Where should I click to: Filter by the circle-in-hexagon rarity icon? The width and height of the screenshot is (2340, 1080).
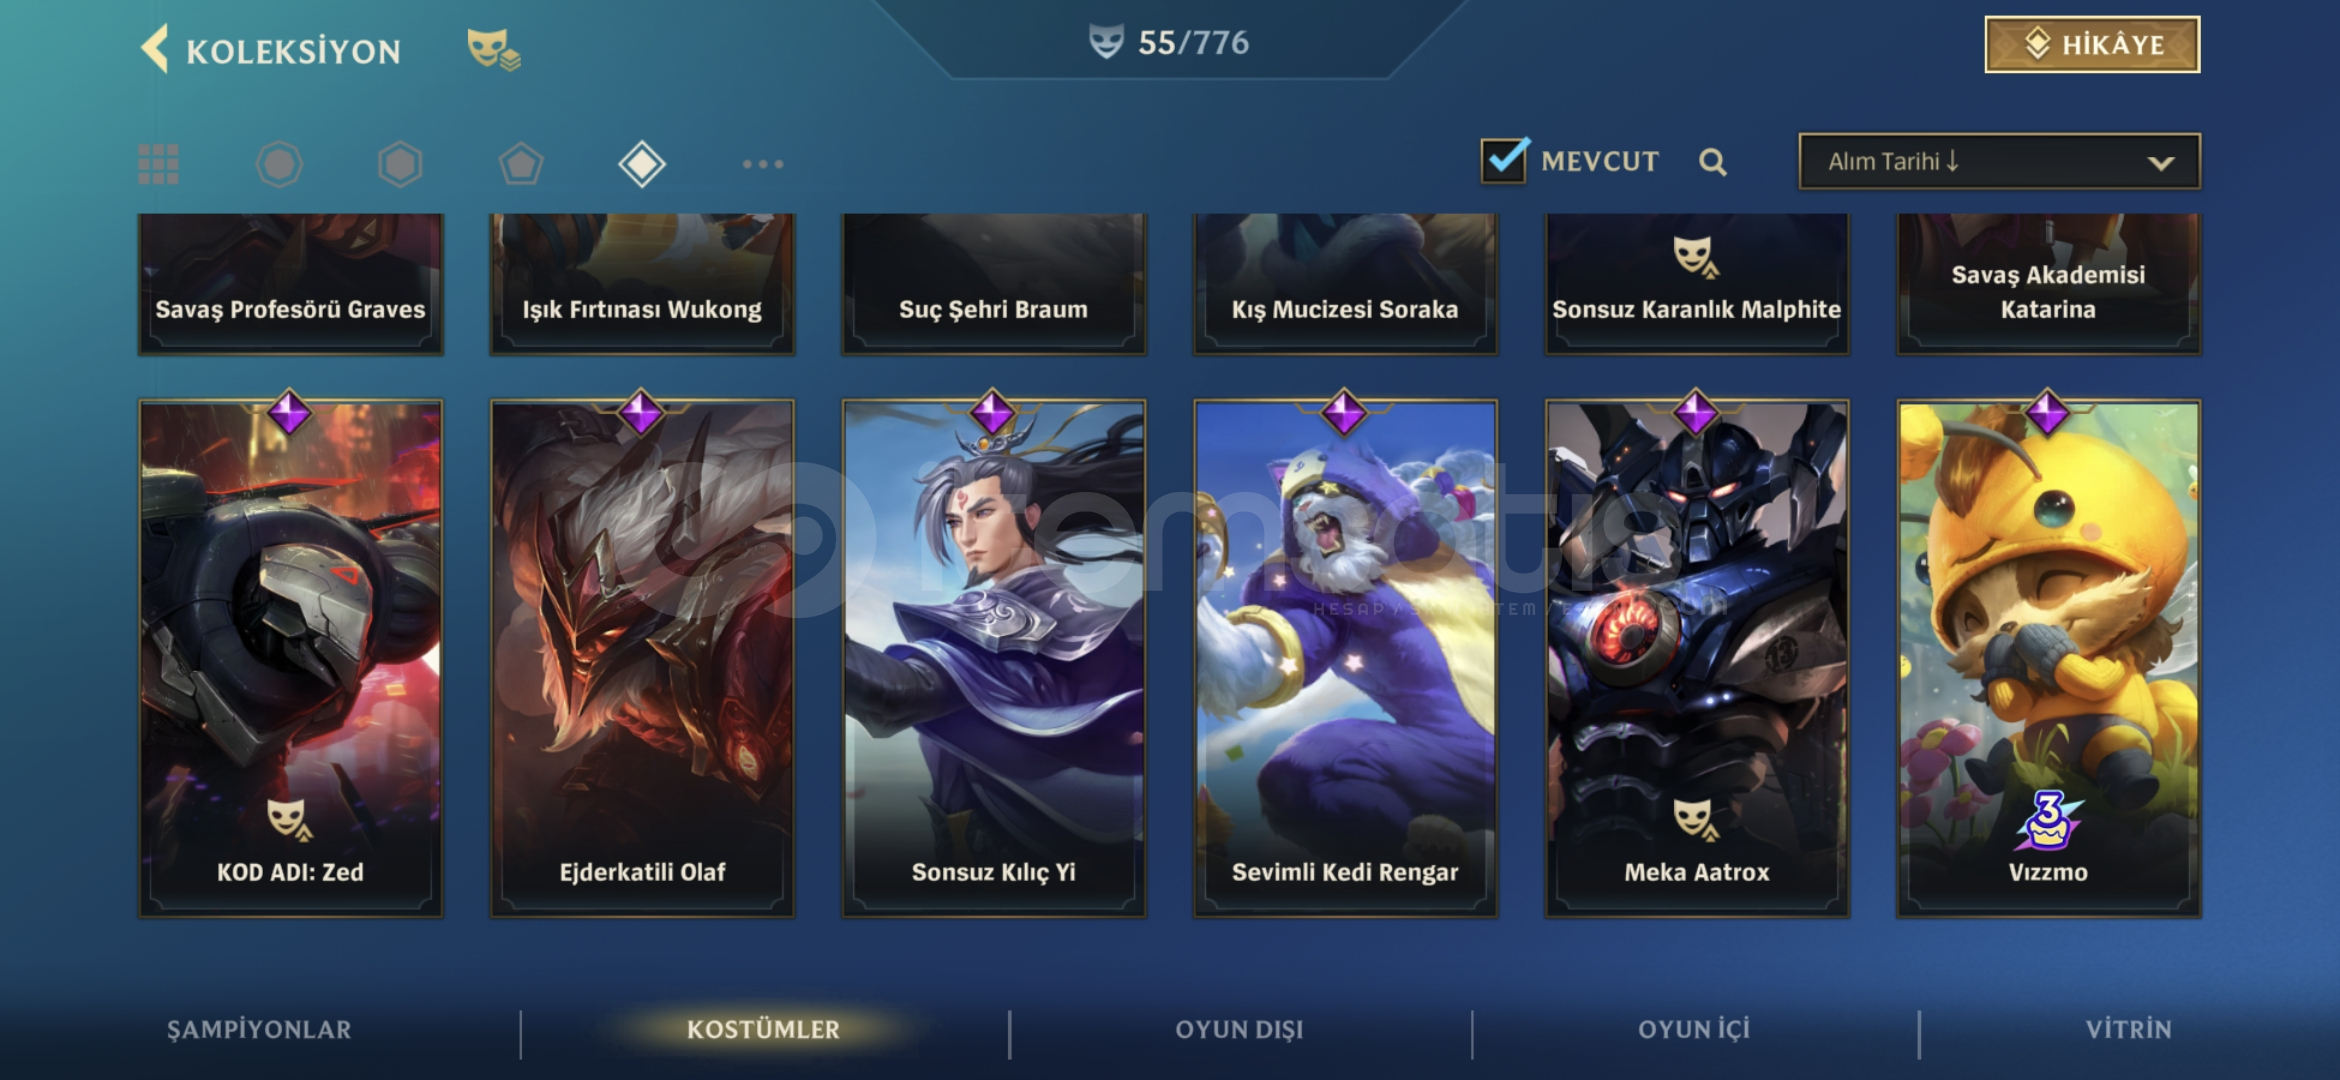(x=279, y=164)
